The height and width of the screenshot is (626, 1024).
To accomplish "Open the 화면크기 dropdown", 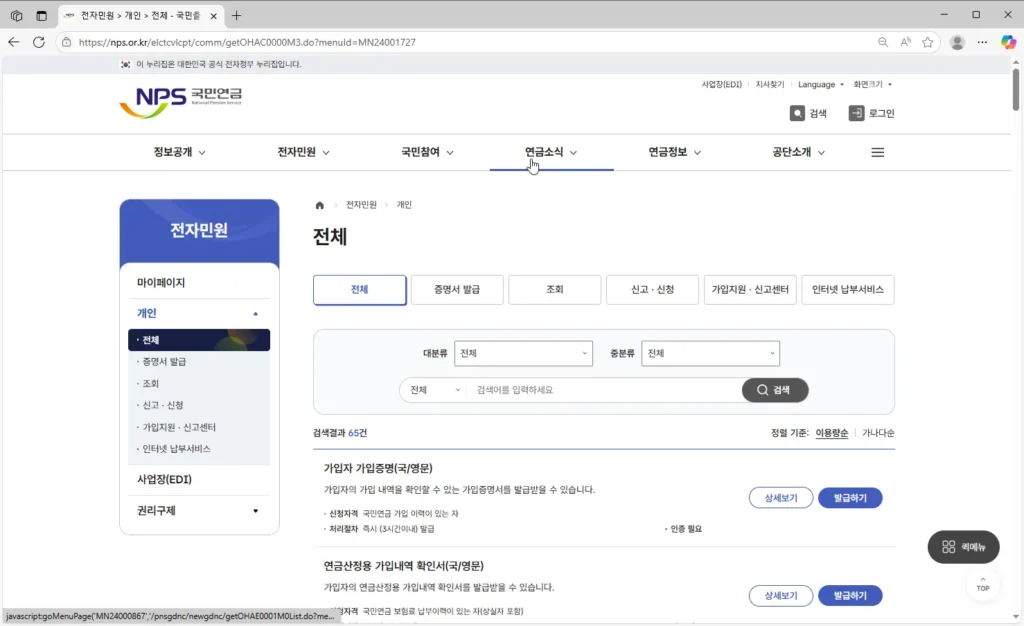I will (872, 84).
